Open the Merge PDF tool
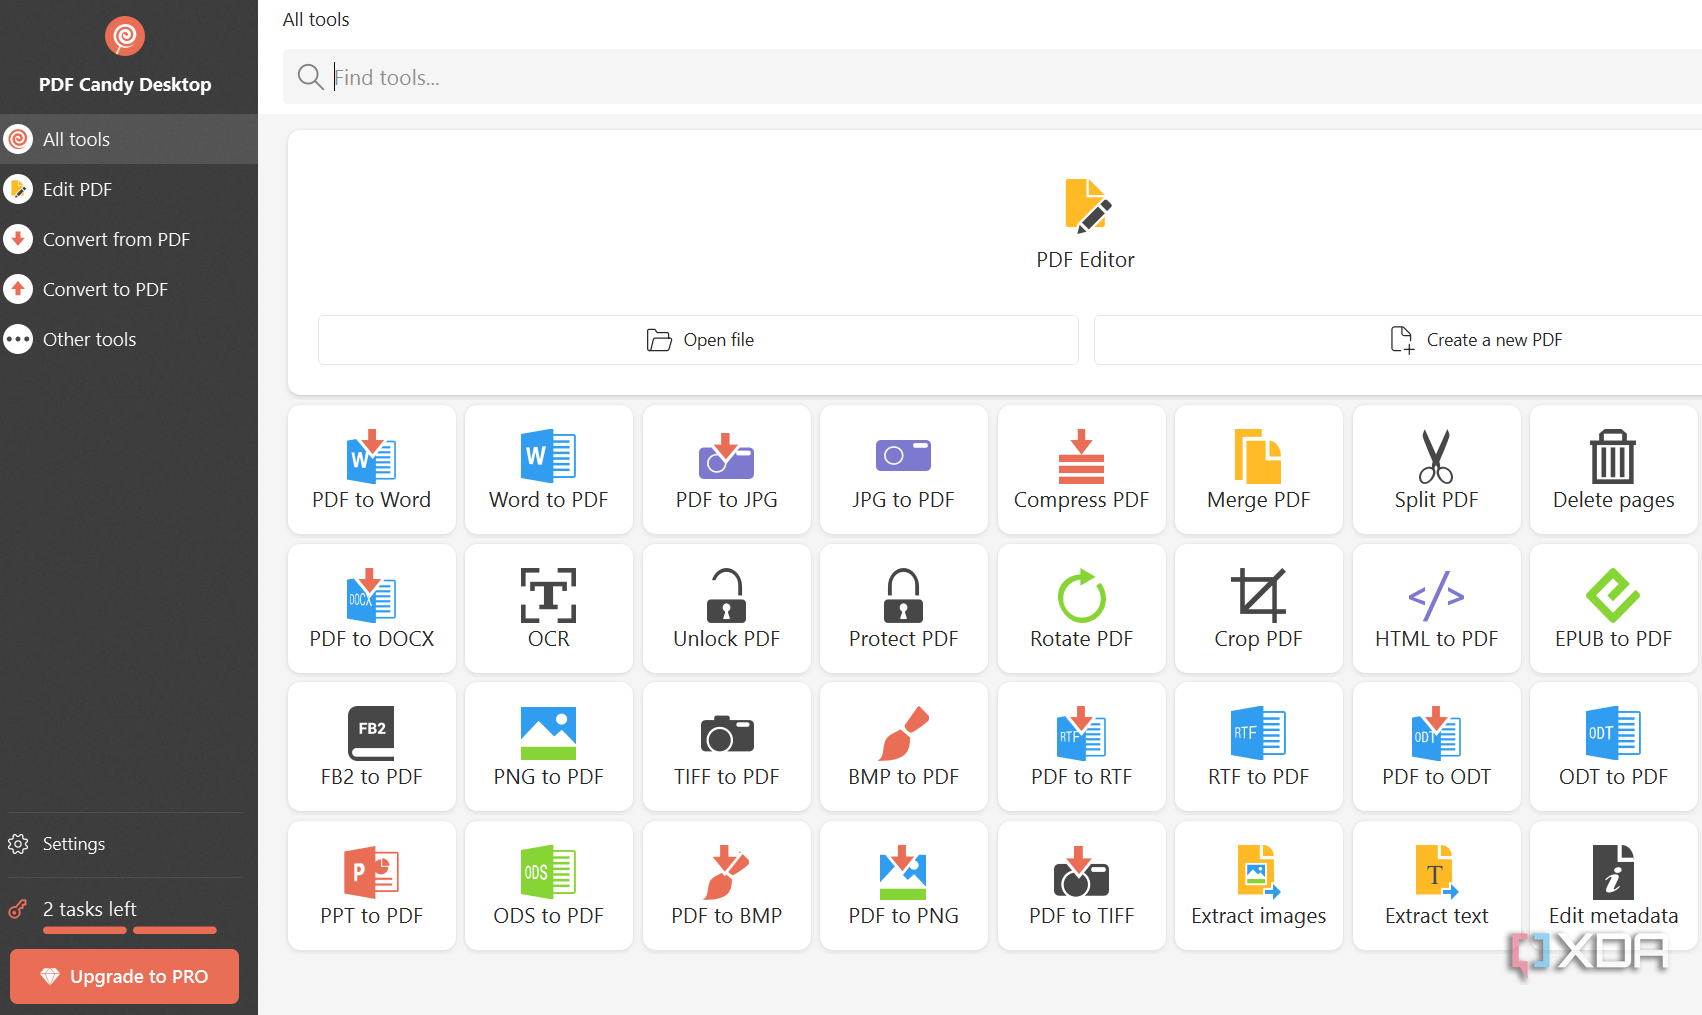 tap(1258, 469)
